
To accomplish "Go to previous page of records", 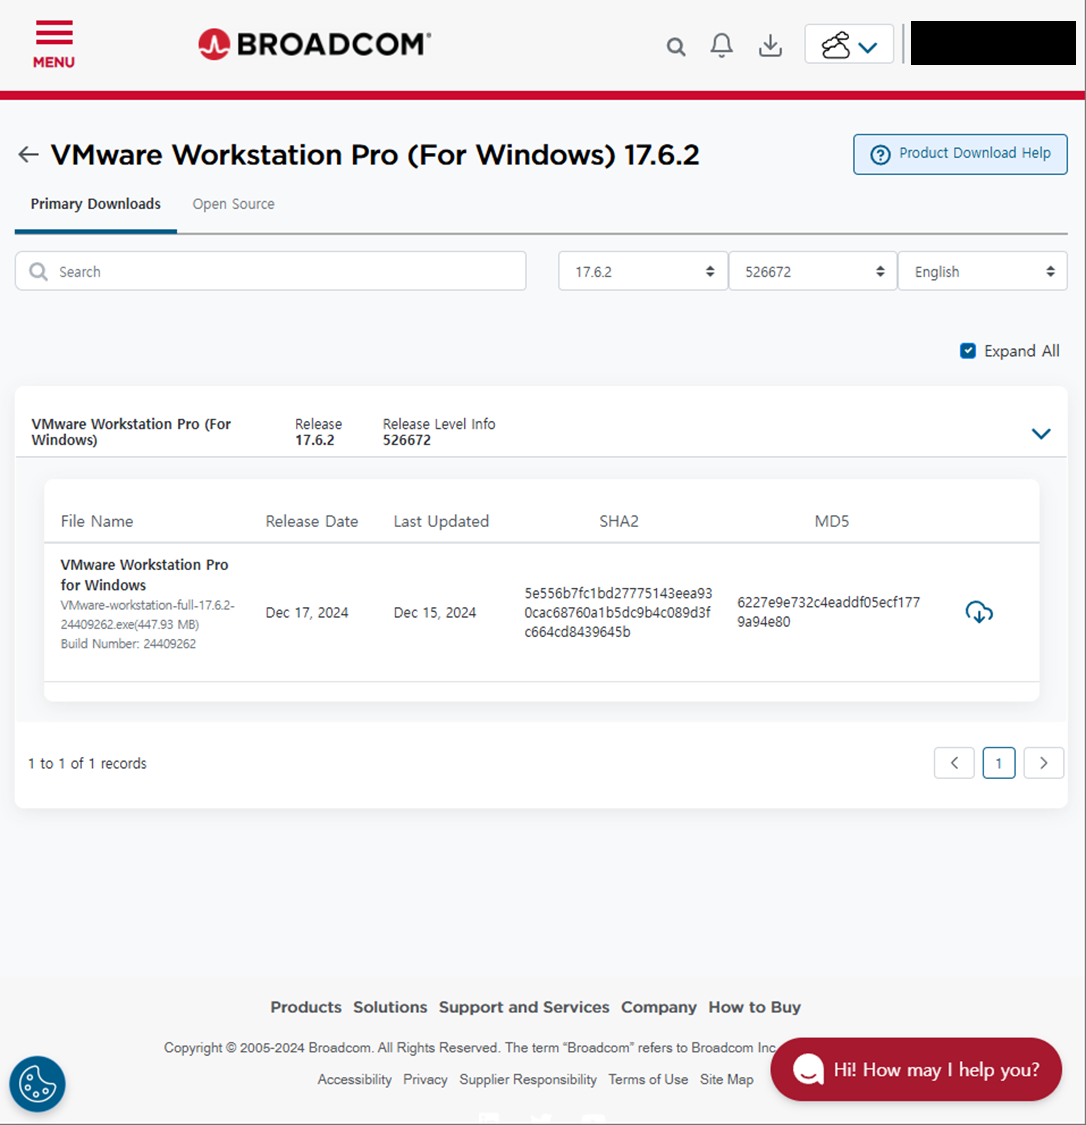I will click(954, 763).
